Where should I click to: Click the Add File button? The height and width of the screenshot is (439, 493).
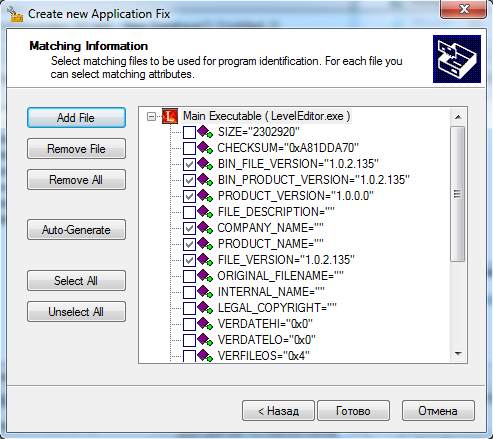pyautogui.click(x=76, y=118)
